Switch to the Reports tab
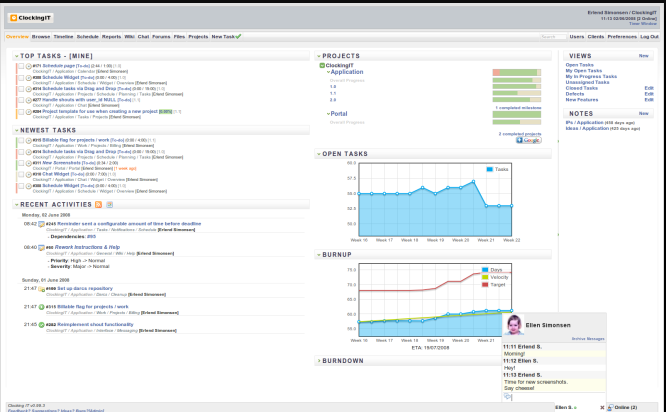 coord(111,36)
